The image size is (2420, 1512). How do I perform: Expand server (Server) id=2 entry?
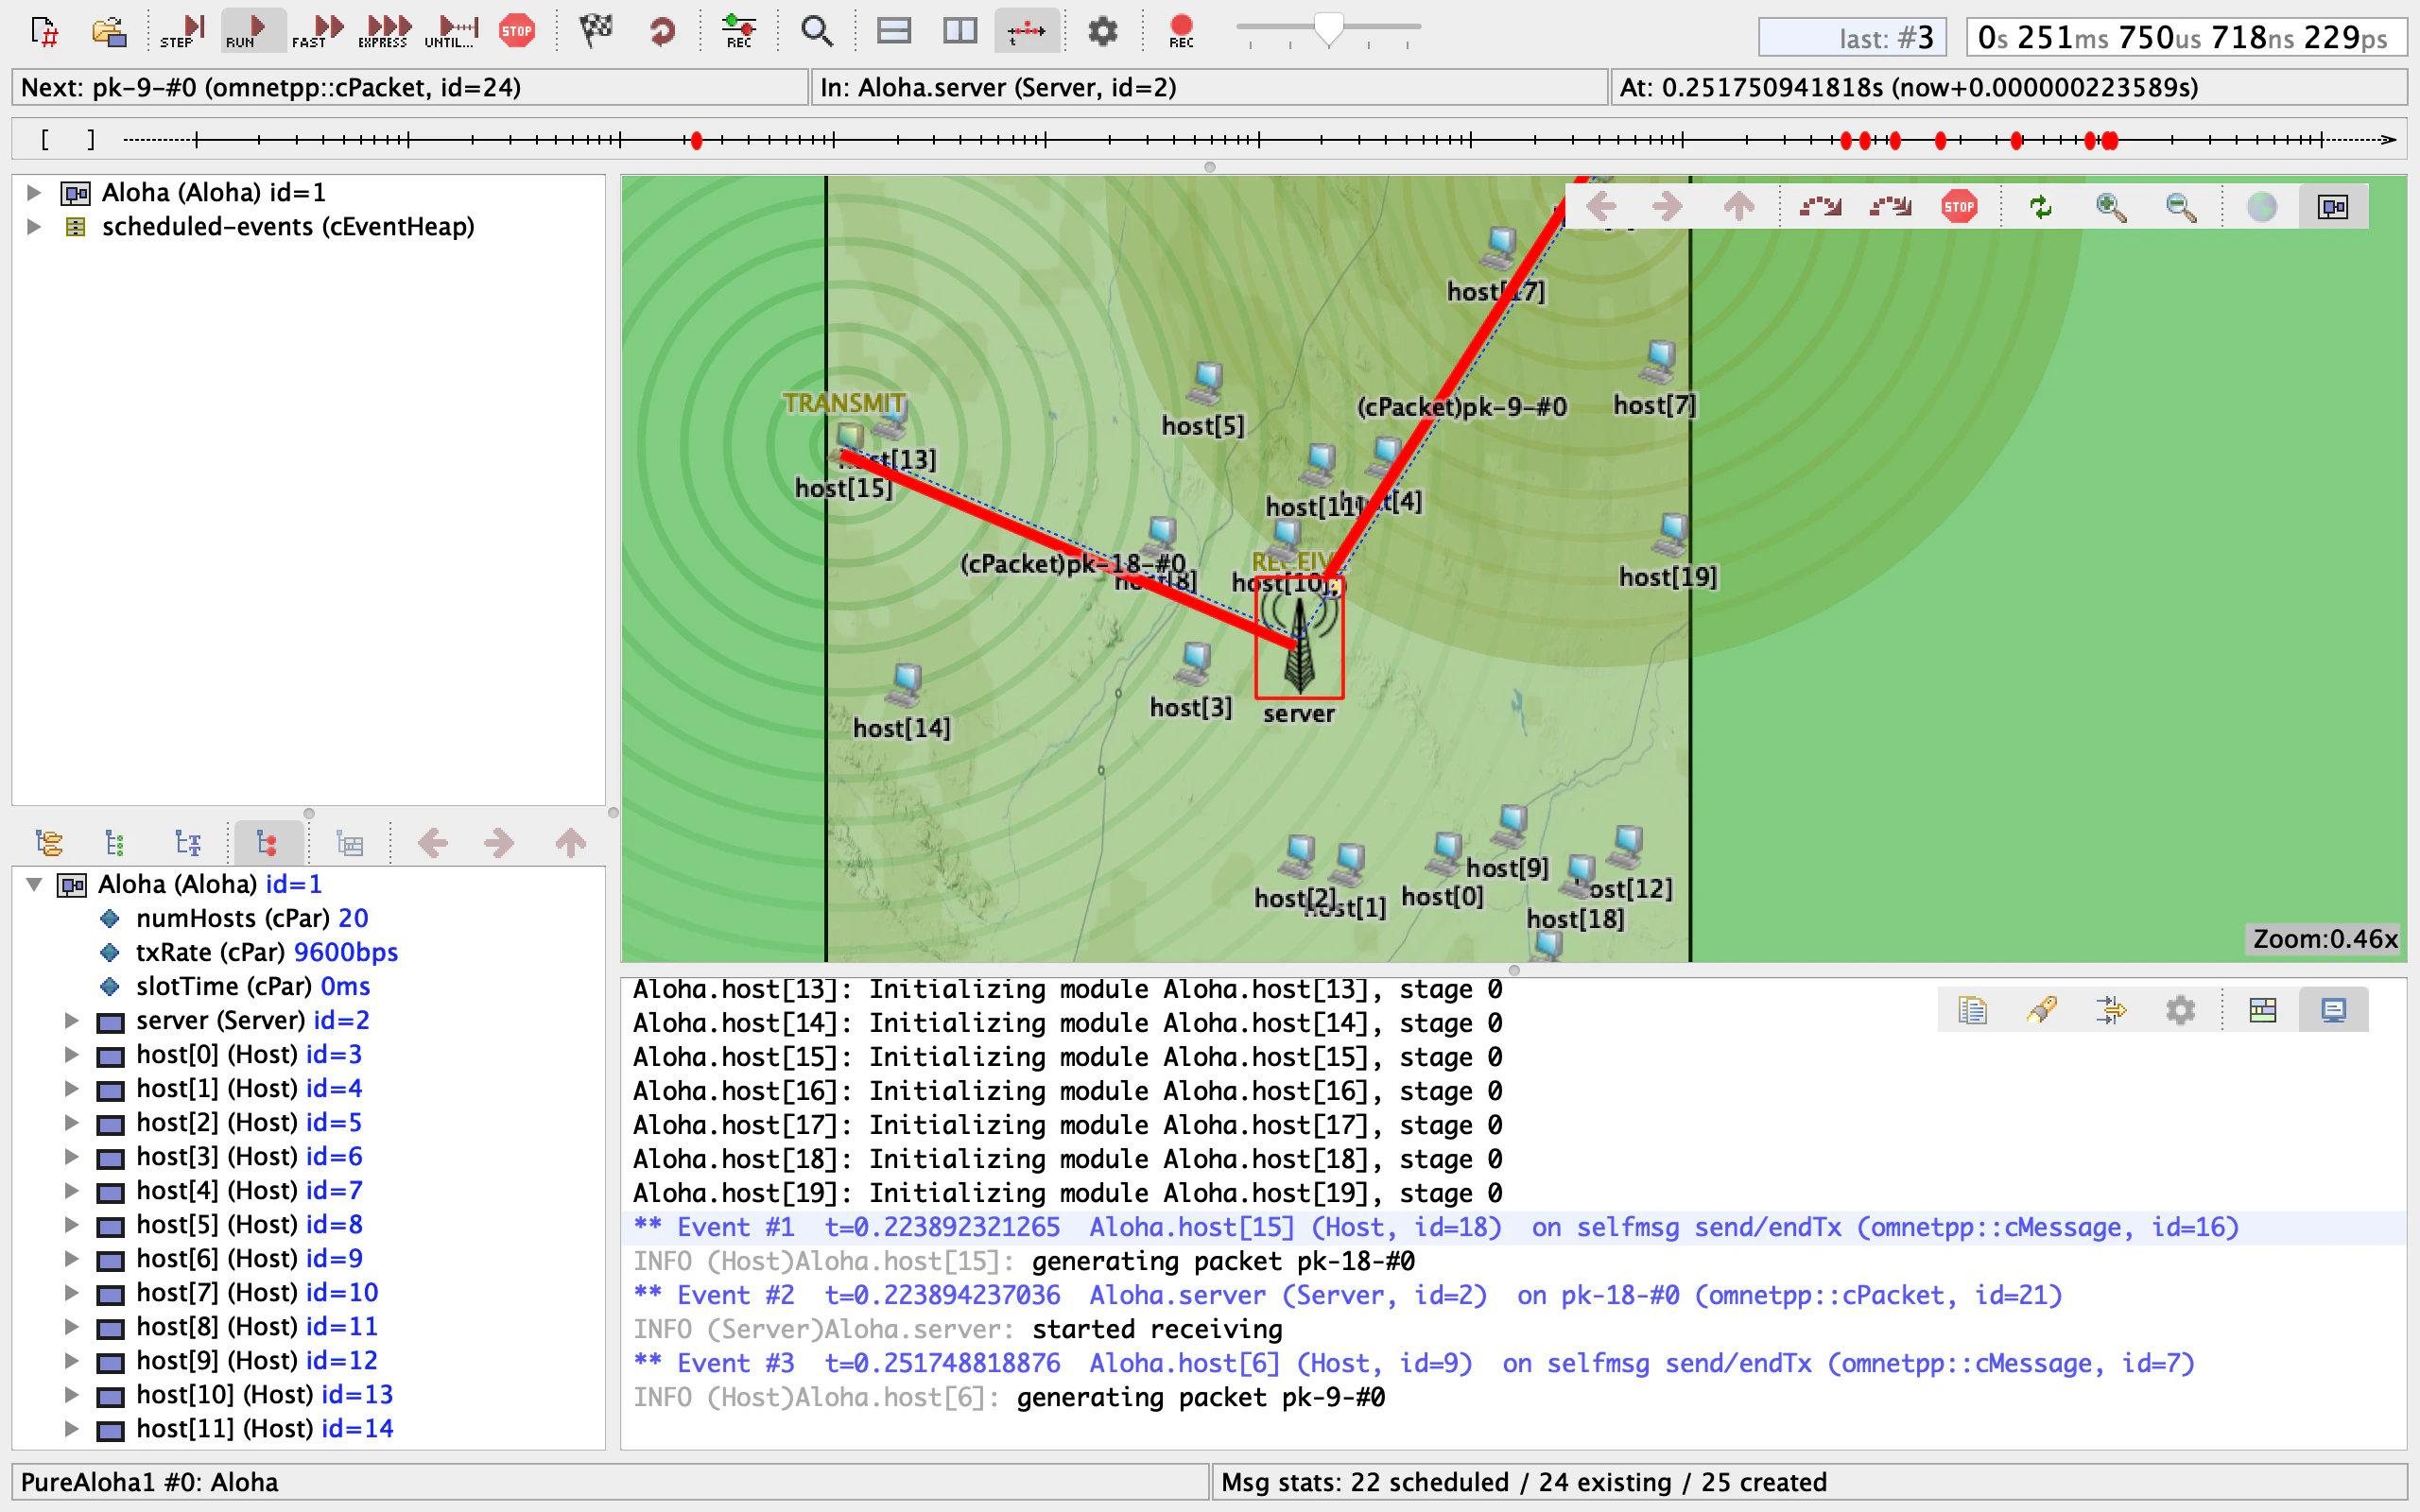[71, 1021]
